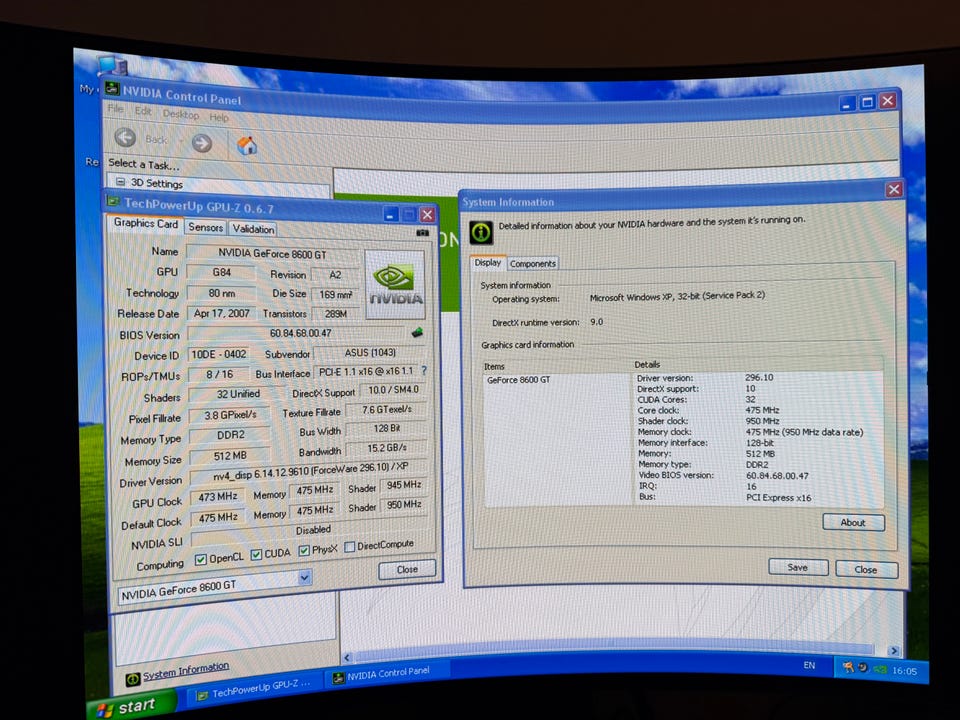960x720 pixels.
Task: Click the Driver Version field in GPU-Z
Action: tap(309, 471)
